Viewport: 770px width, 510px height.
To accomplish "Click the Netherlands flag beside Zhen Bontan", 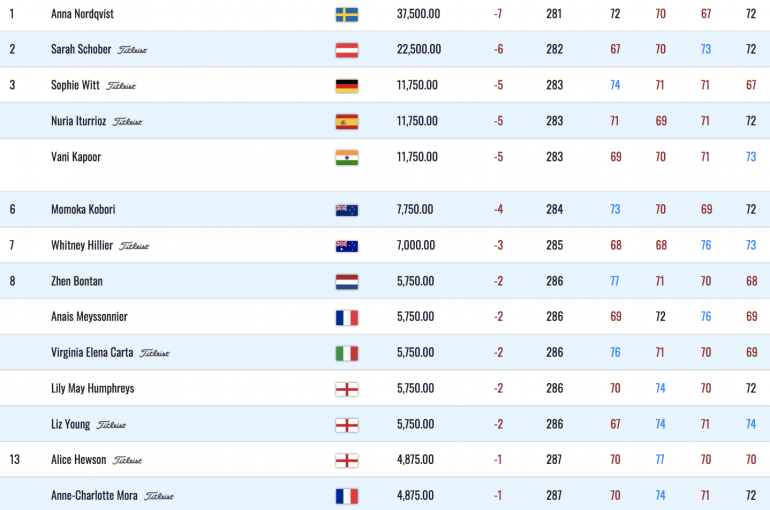I will click(347, 282).
